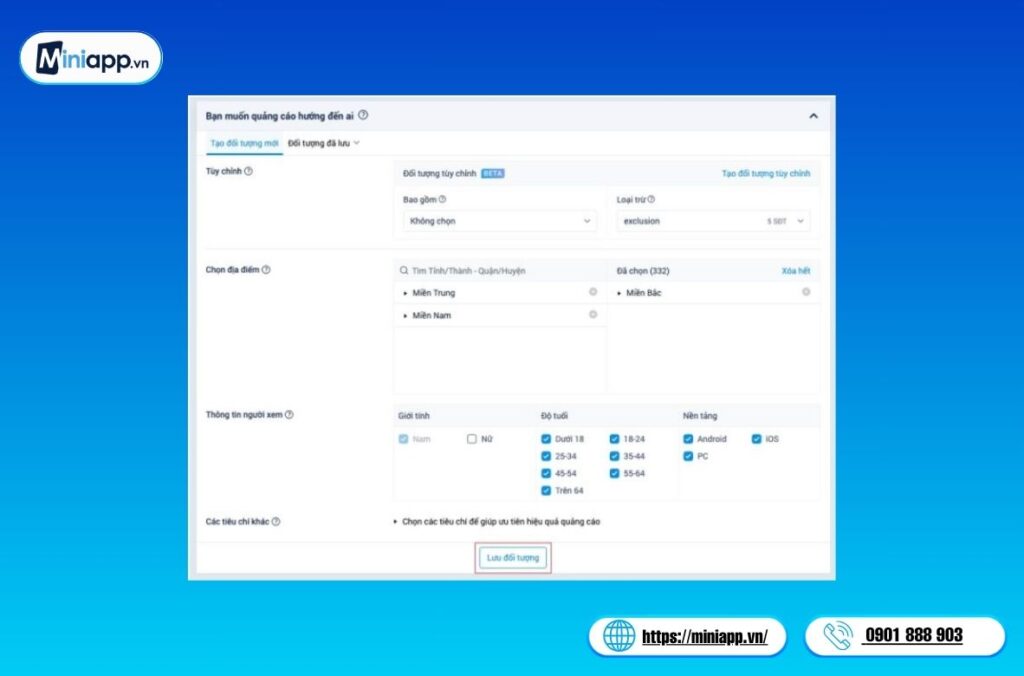The image size is (1024, 676).
Task: Disable the '55-64' age group
Action: 614,473
